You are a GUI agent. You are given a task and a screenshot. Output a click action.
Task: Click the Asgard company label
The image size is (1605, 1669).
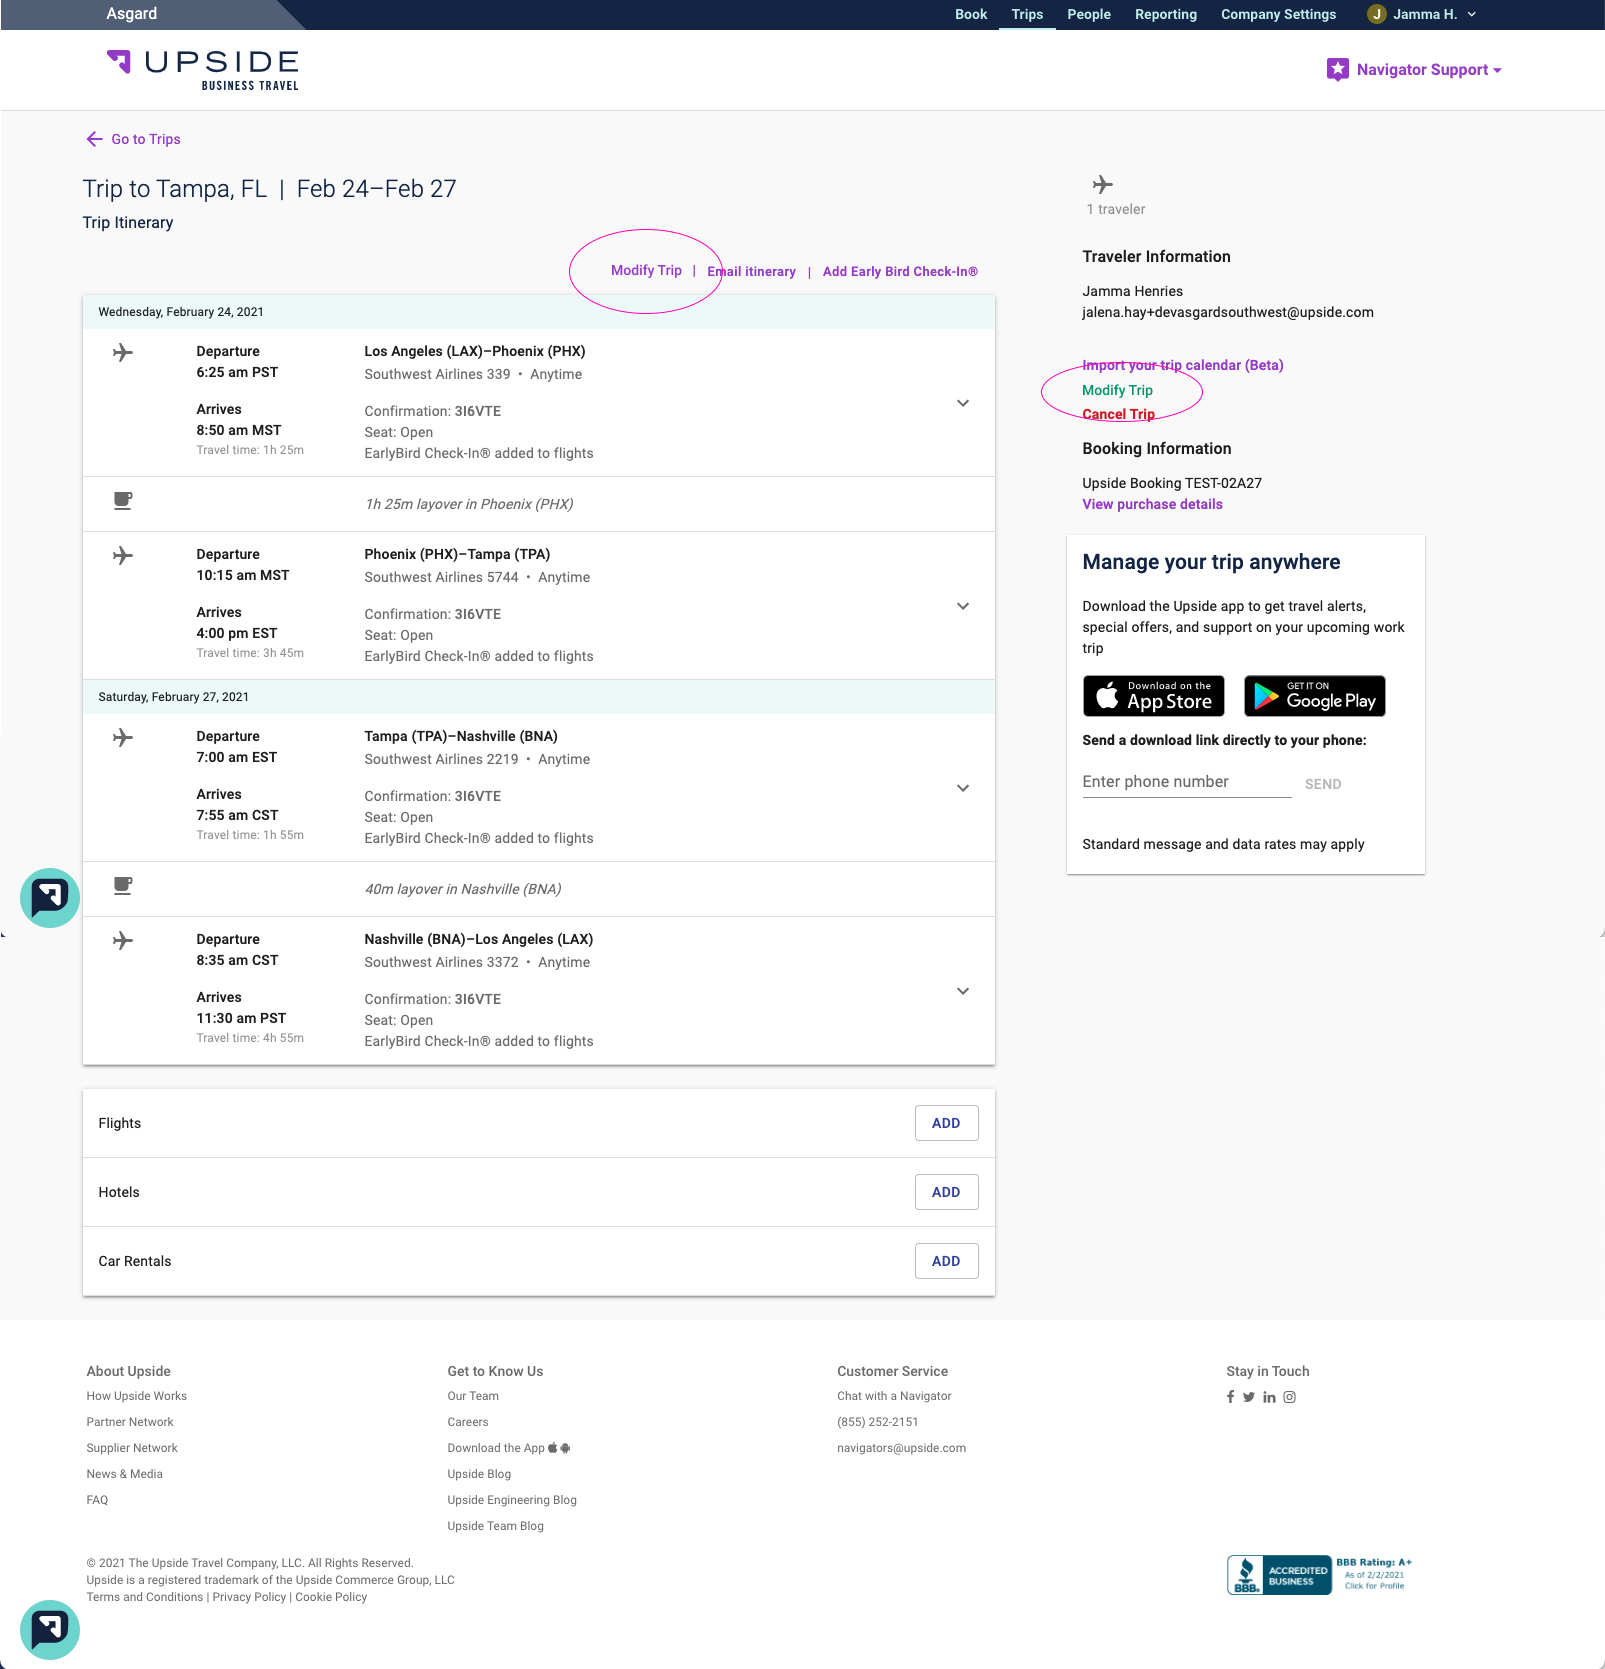pyautogui.click(x=132, y=14)
